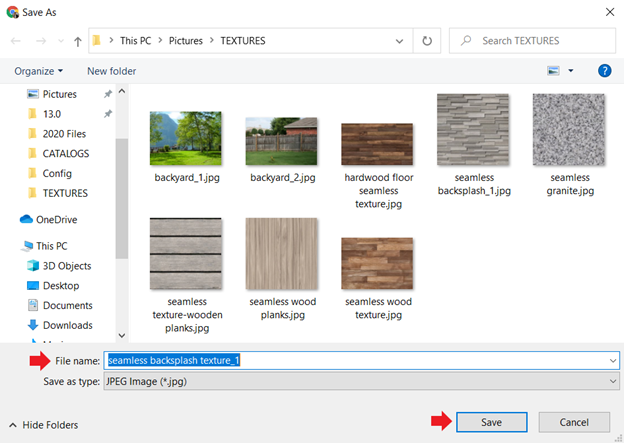Image resolution: width=624 pixels, height=443 pixels.
Task: Click the seamless granite.jpg file name label
Action: 570,184
